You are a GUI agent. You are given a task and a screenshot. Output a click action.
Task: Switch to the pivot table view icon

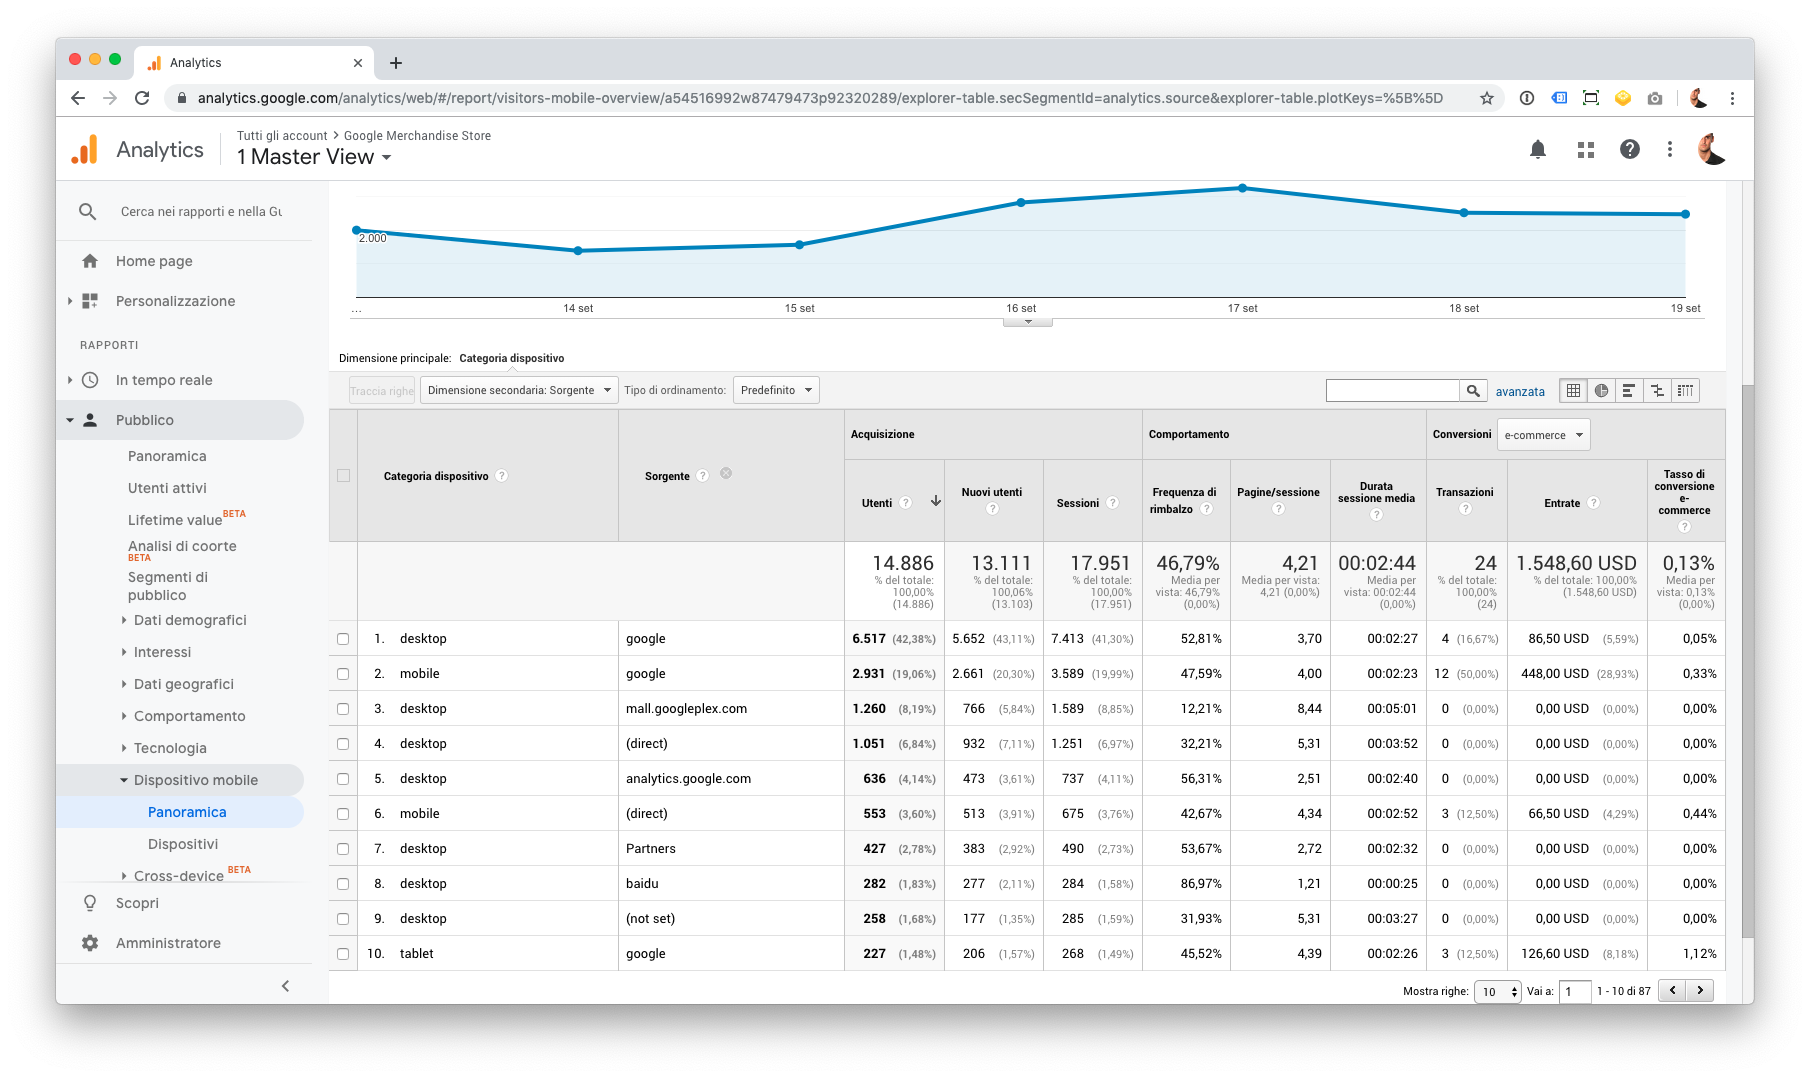[1685, 391]
